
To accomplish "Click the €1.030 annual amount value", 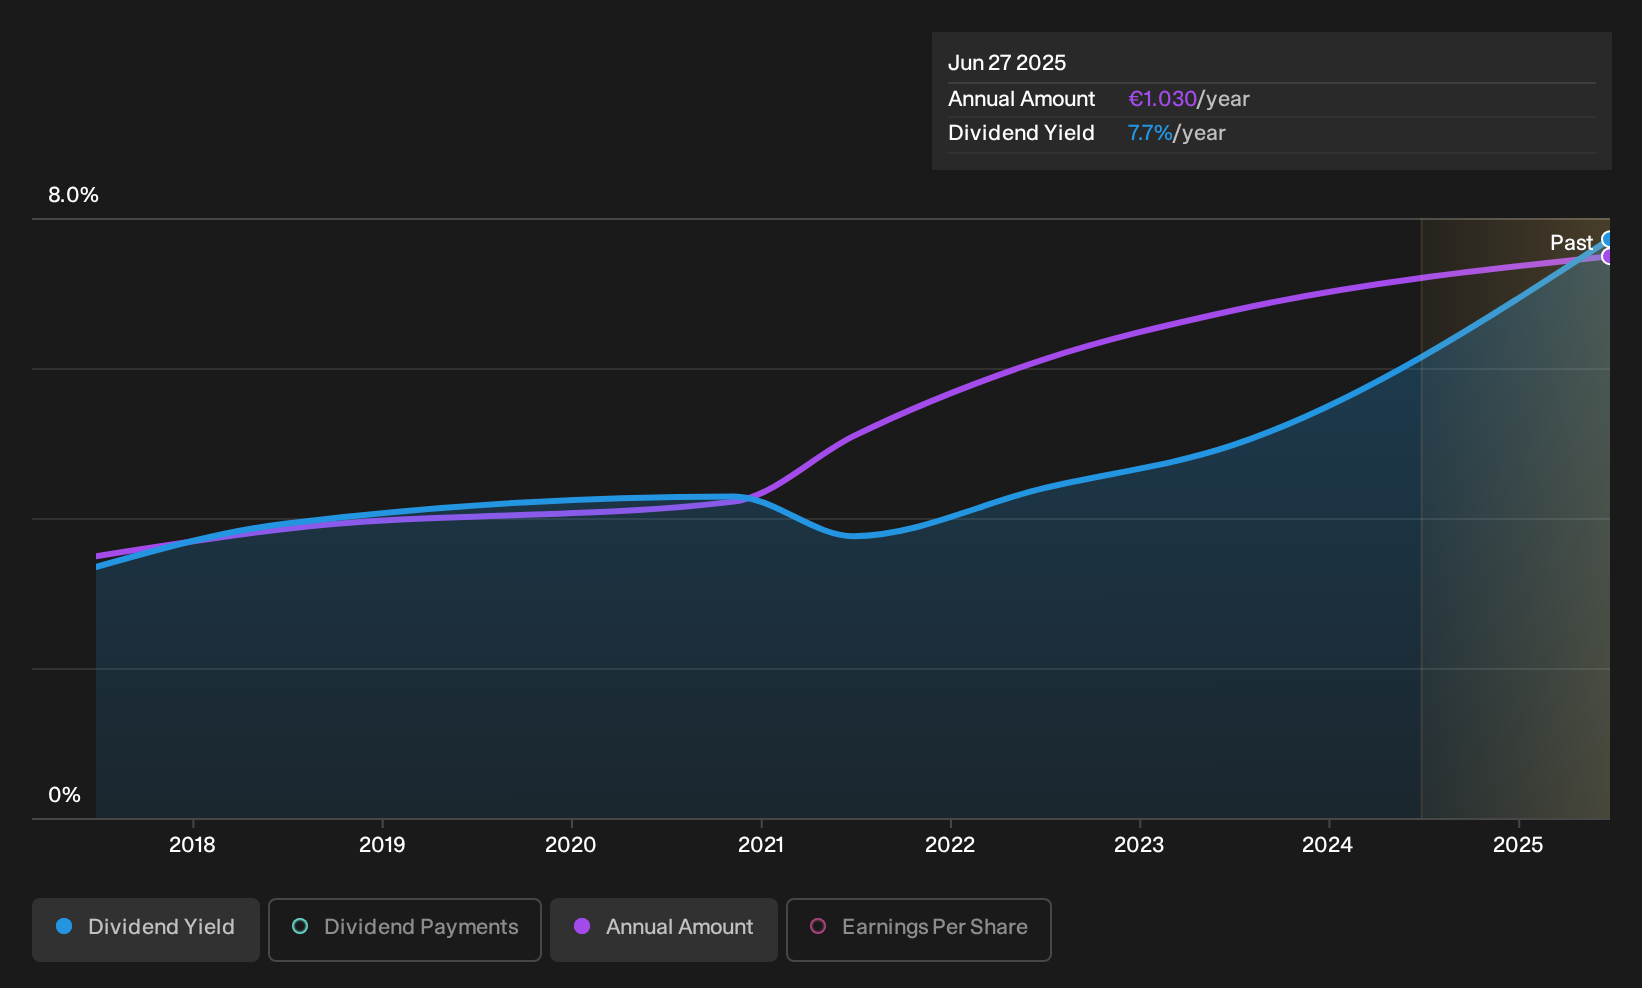I will point(1162,99).
